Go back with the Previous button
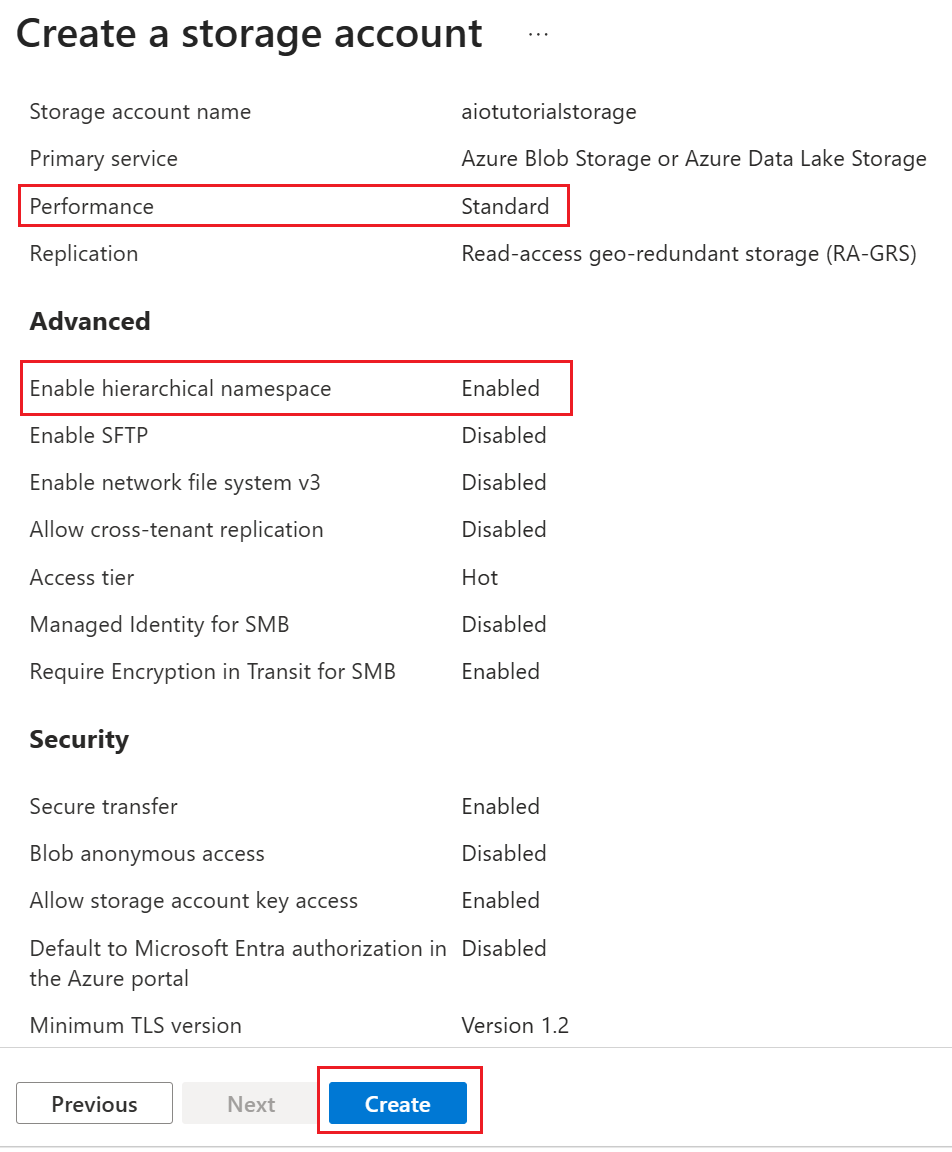This screenshot has width=952, height=1152. click(94, 1103)
